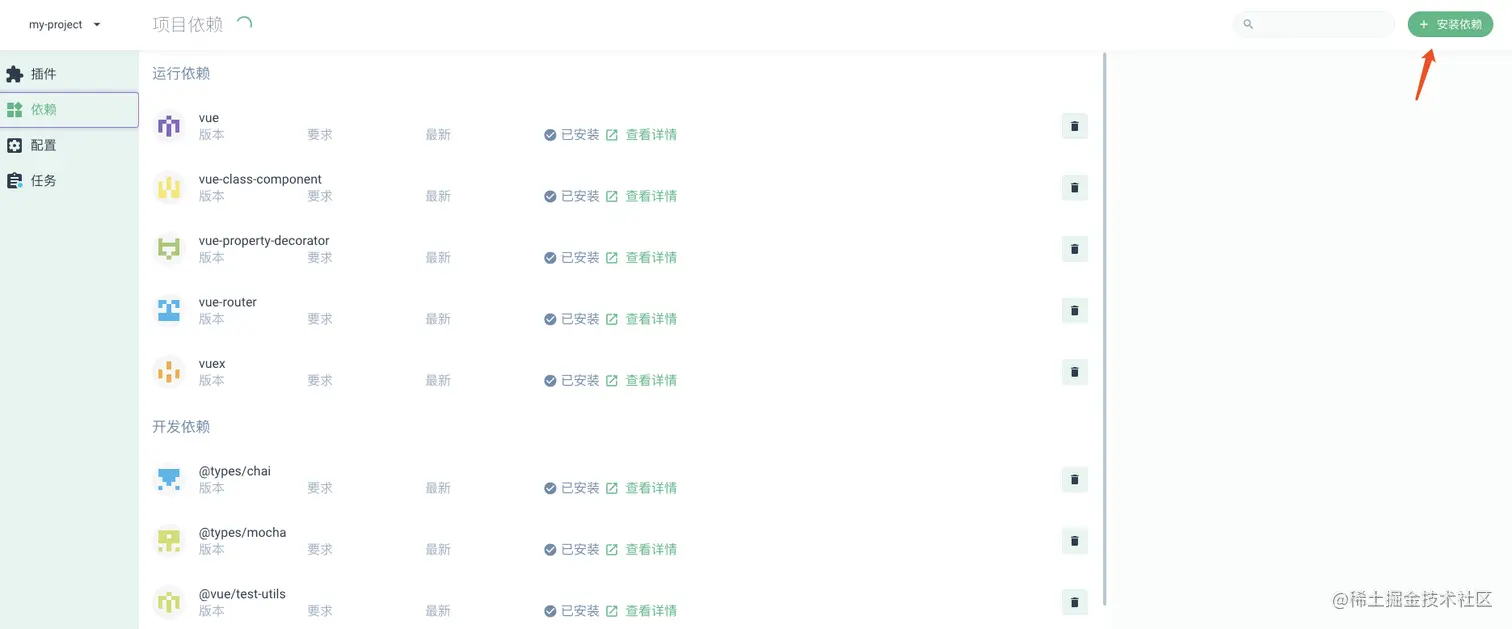Click the search magnifier icon
The image size is (1512, 629).
(x=1248, y=24)
